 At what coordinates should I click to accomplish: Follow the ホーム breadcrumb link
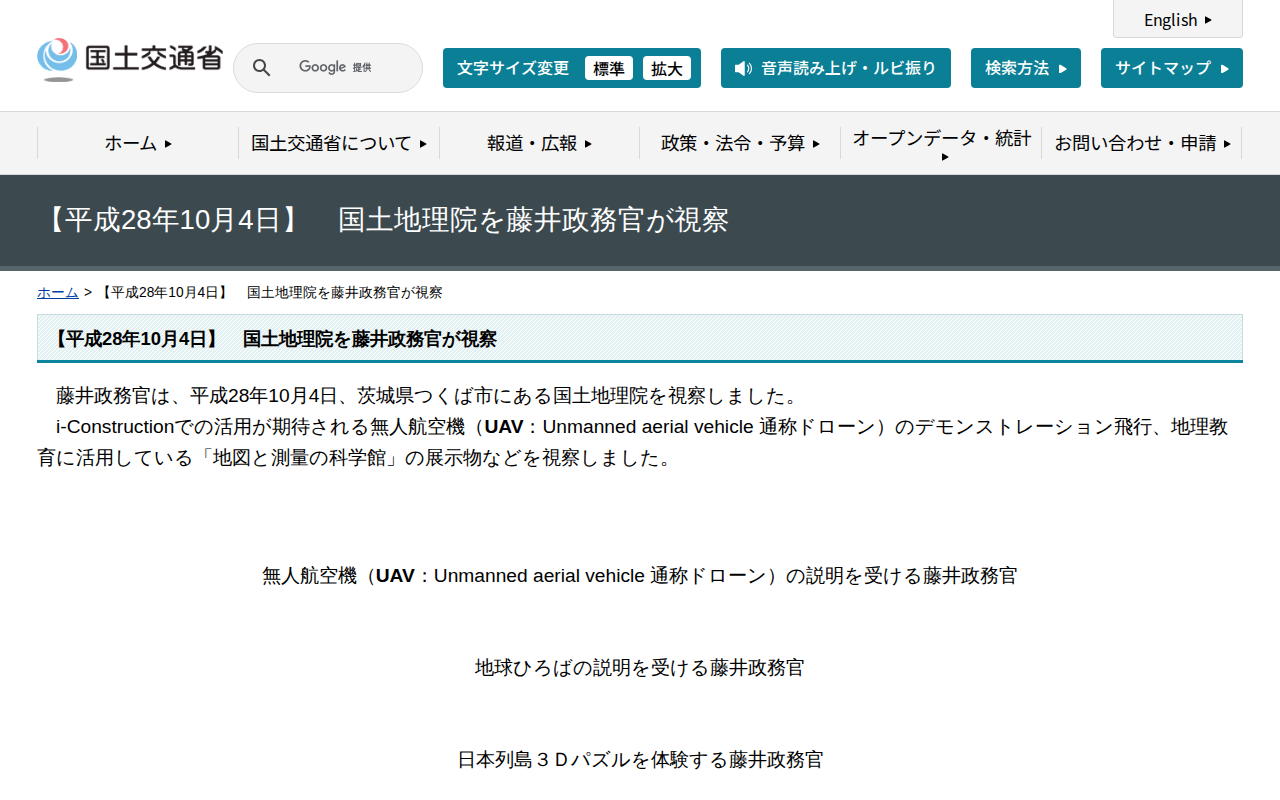(57, 292)
